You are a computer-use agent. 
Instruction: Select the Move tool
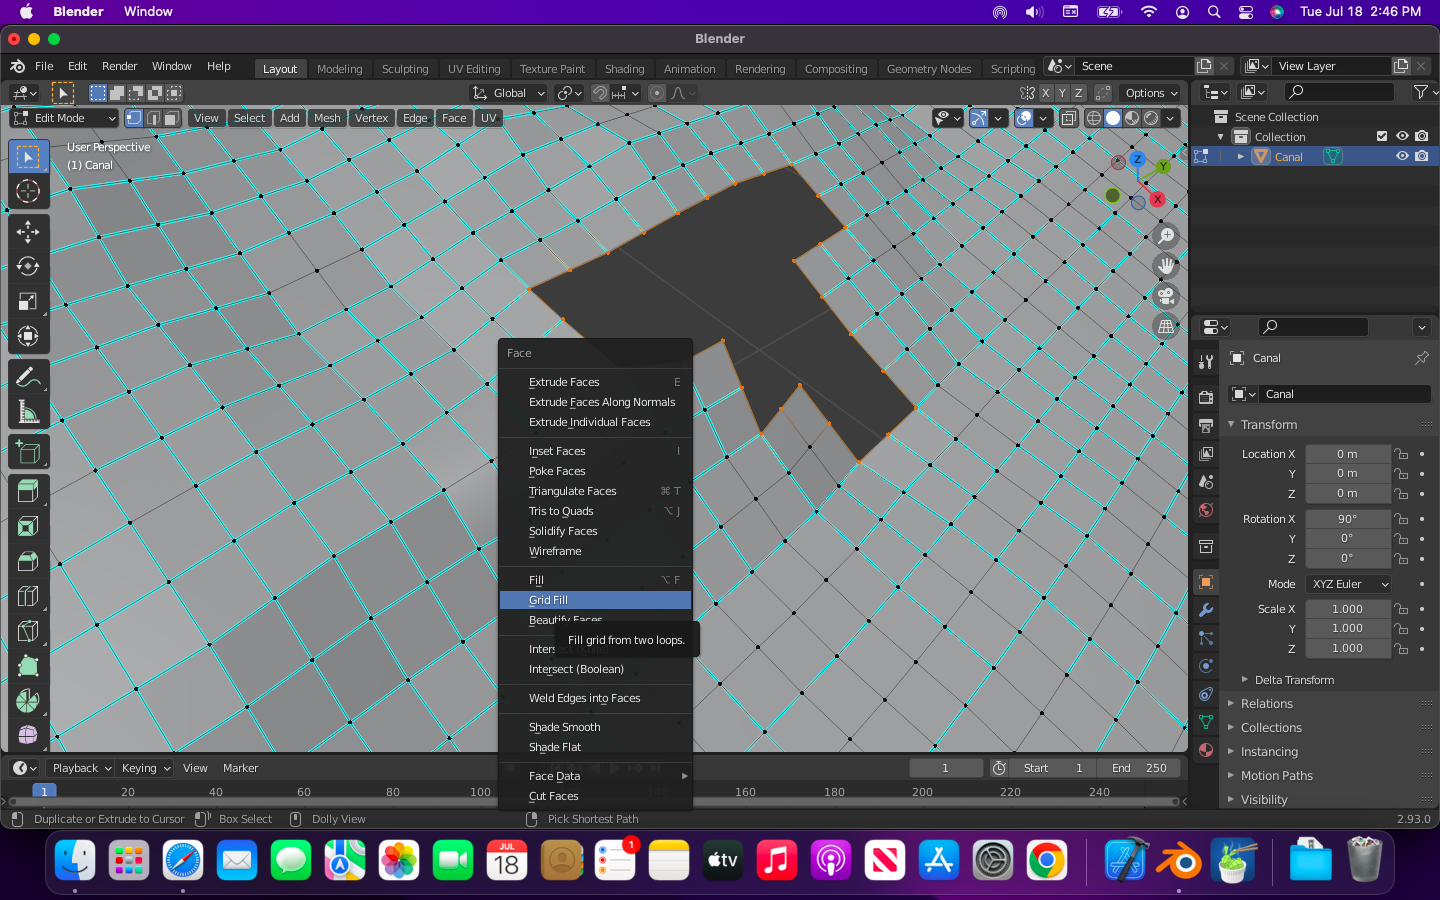28,232
